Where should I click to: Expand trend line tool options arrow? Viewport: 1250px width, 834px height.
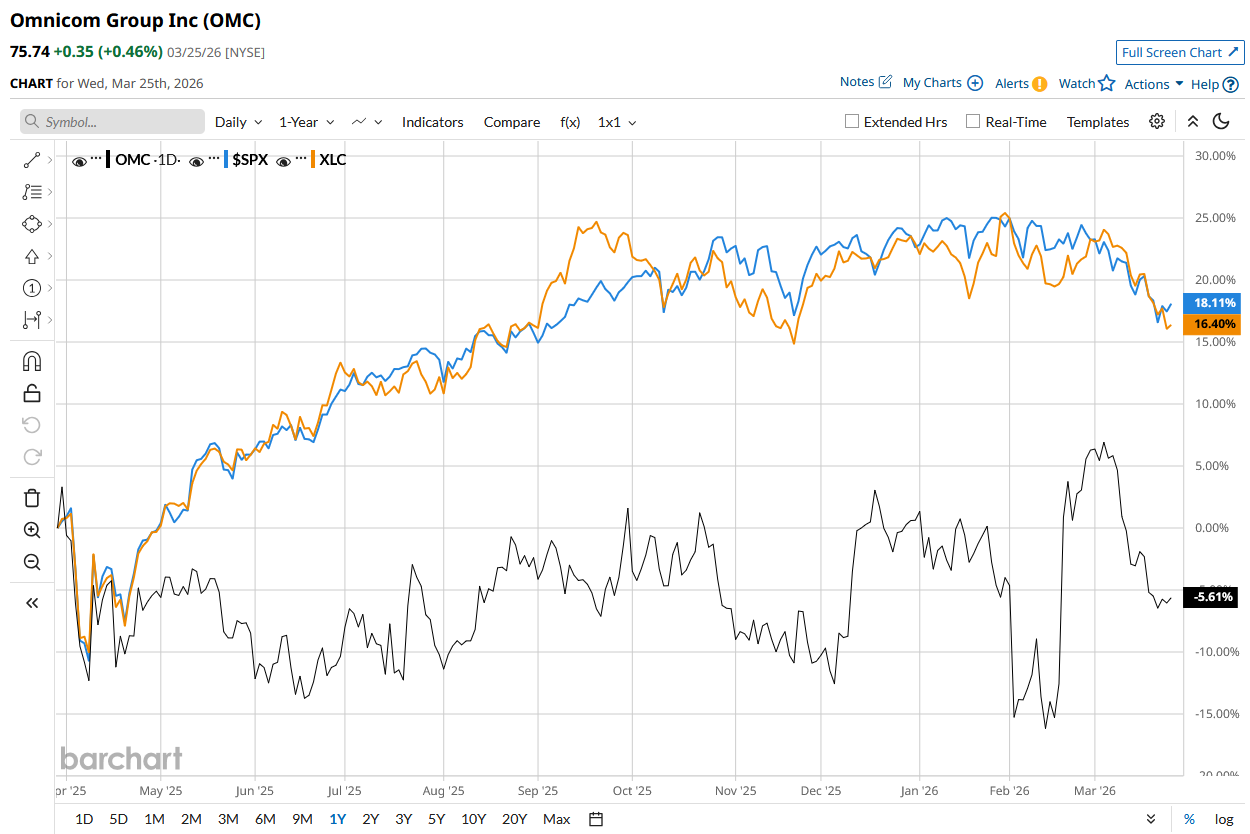click(x=49, y=159)
